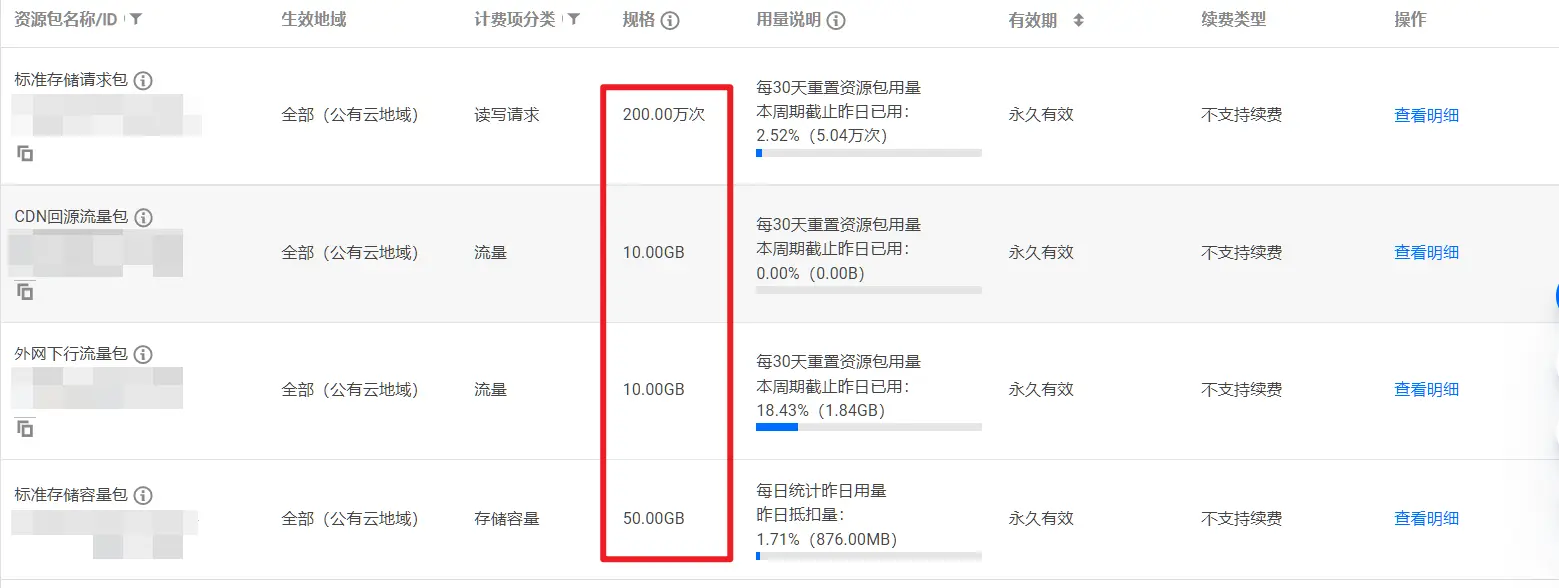Image resolution: width=1559 pixels, height=588 pixels.
Task: Click info icon beside 用量说明 header
Action: 836,20
